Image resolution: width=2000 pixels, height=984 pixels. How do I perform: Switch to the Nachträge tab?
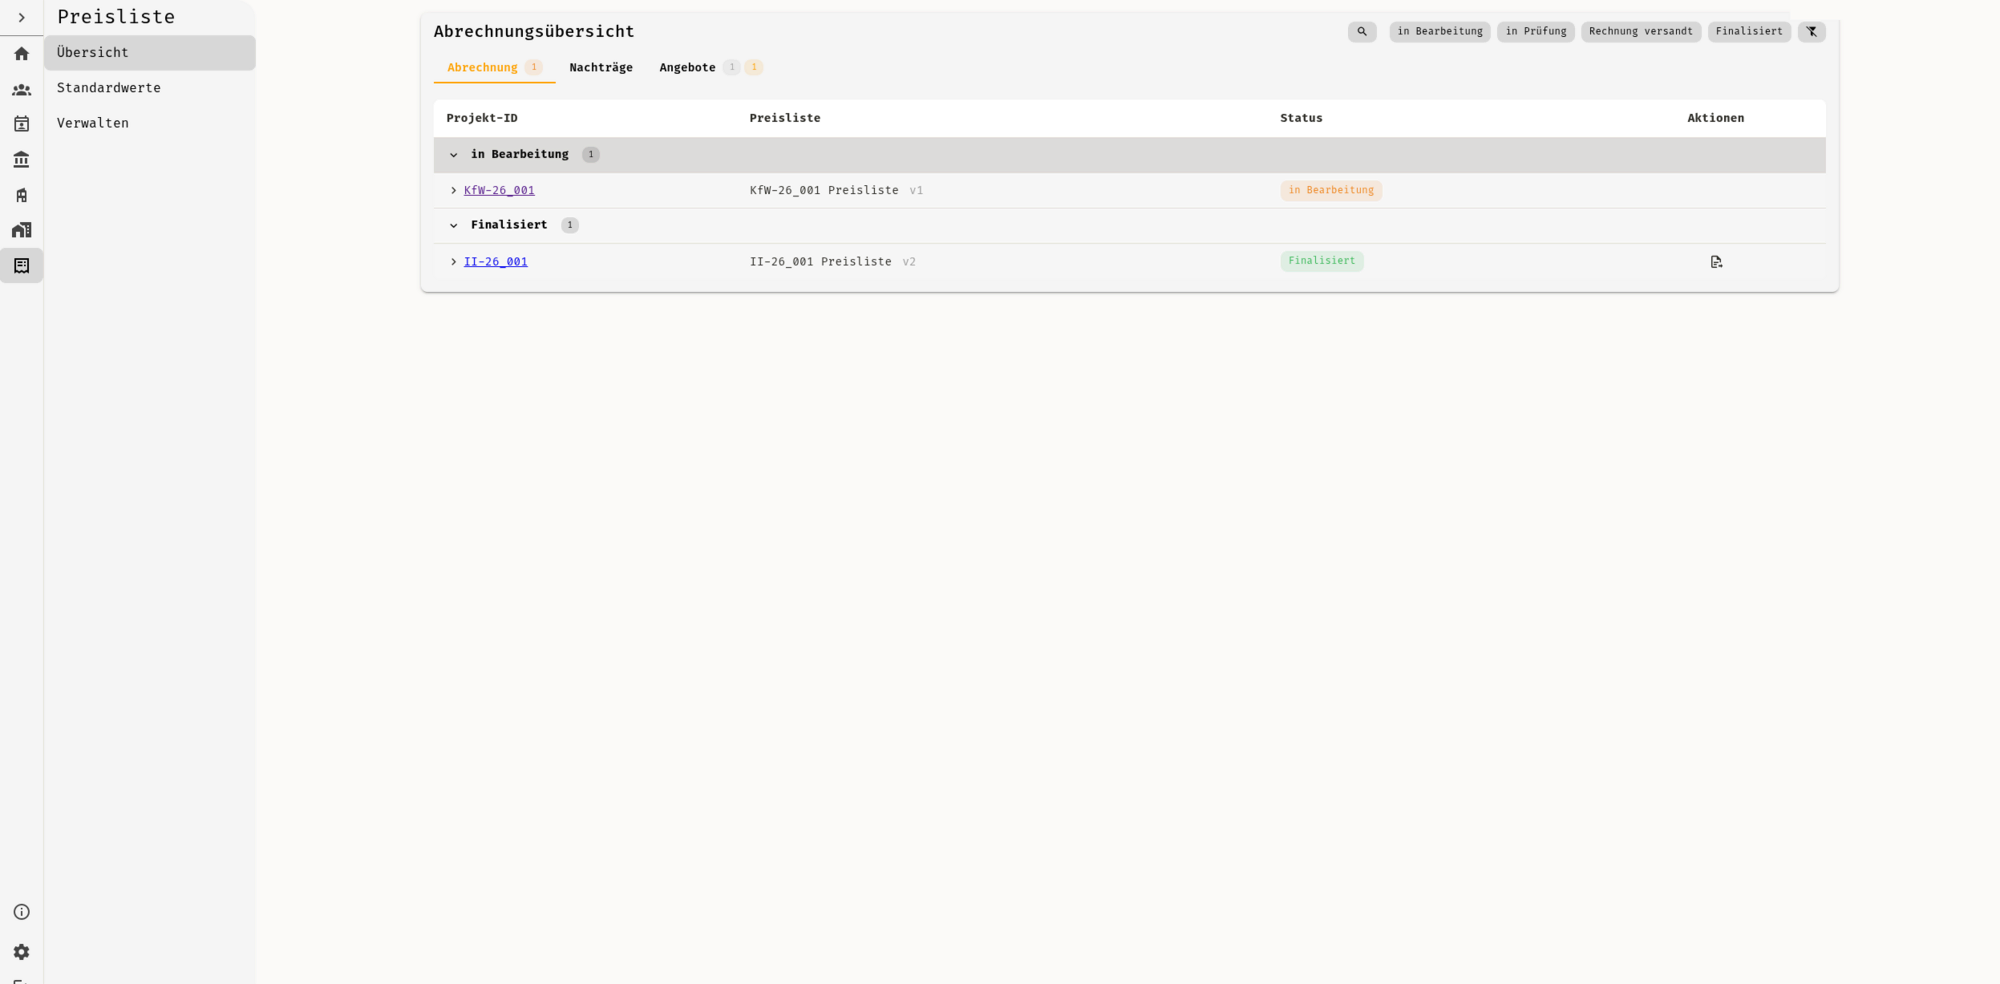coord(601,68)
